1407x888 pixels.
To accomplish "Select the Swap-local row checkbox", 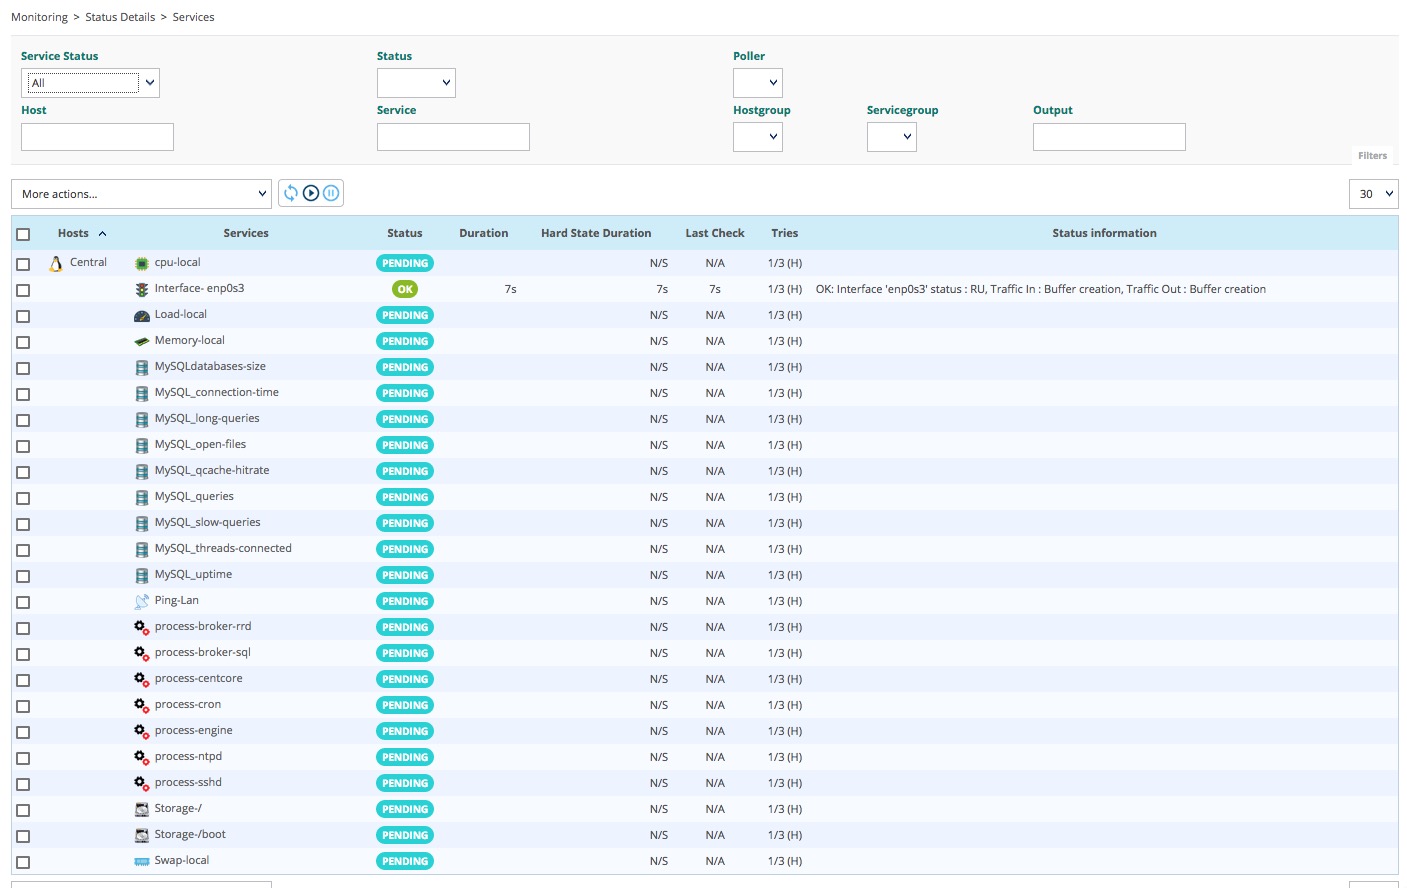I will 23,862.
